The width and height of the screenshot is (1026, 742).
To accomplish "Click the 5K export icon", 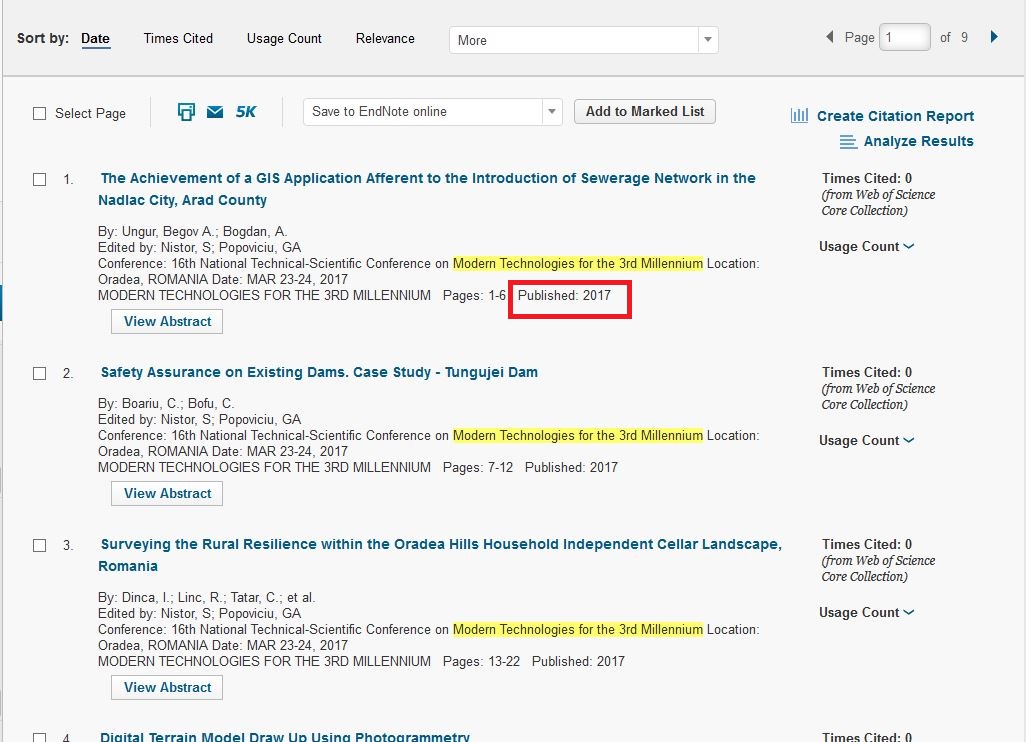I will (x=246, y=112).
